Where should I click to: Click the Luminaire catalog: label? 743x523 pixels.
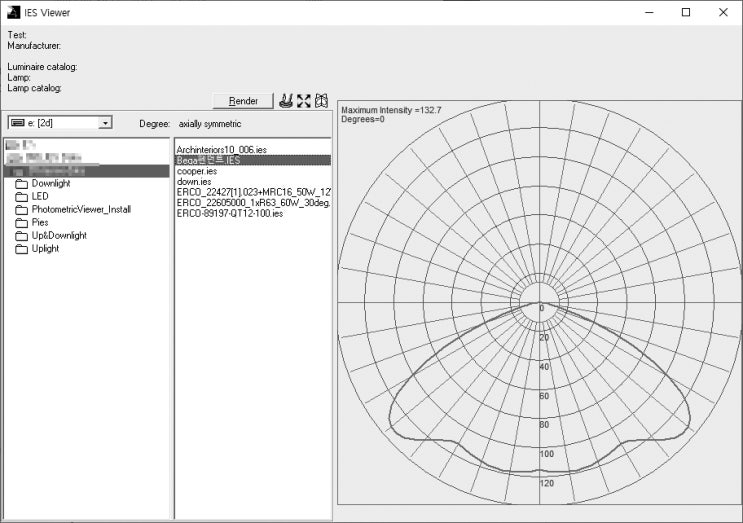click(x=42, y=67)
